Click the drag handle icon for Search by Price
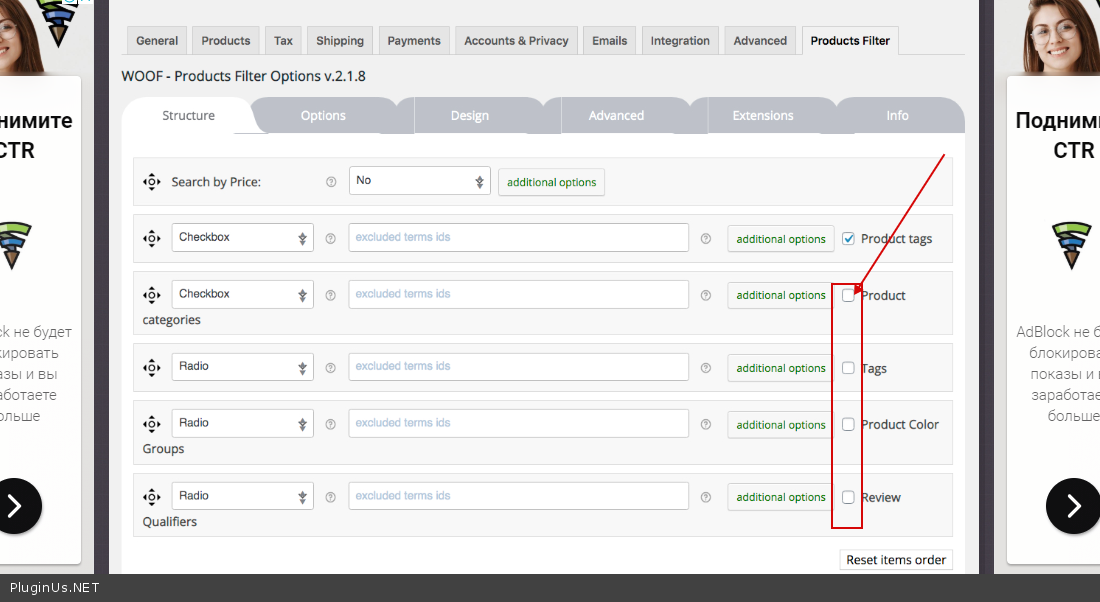Screen dimensions: 1100x602 (x=151, y=182)
